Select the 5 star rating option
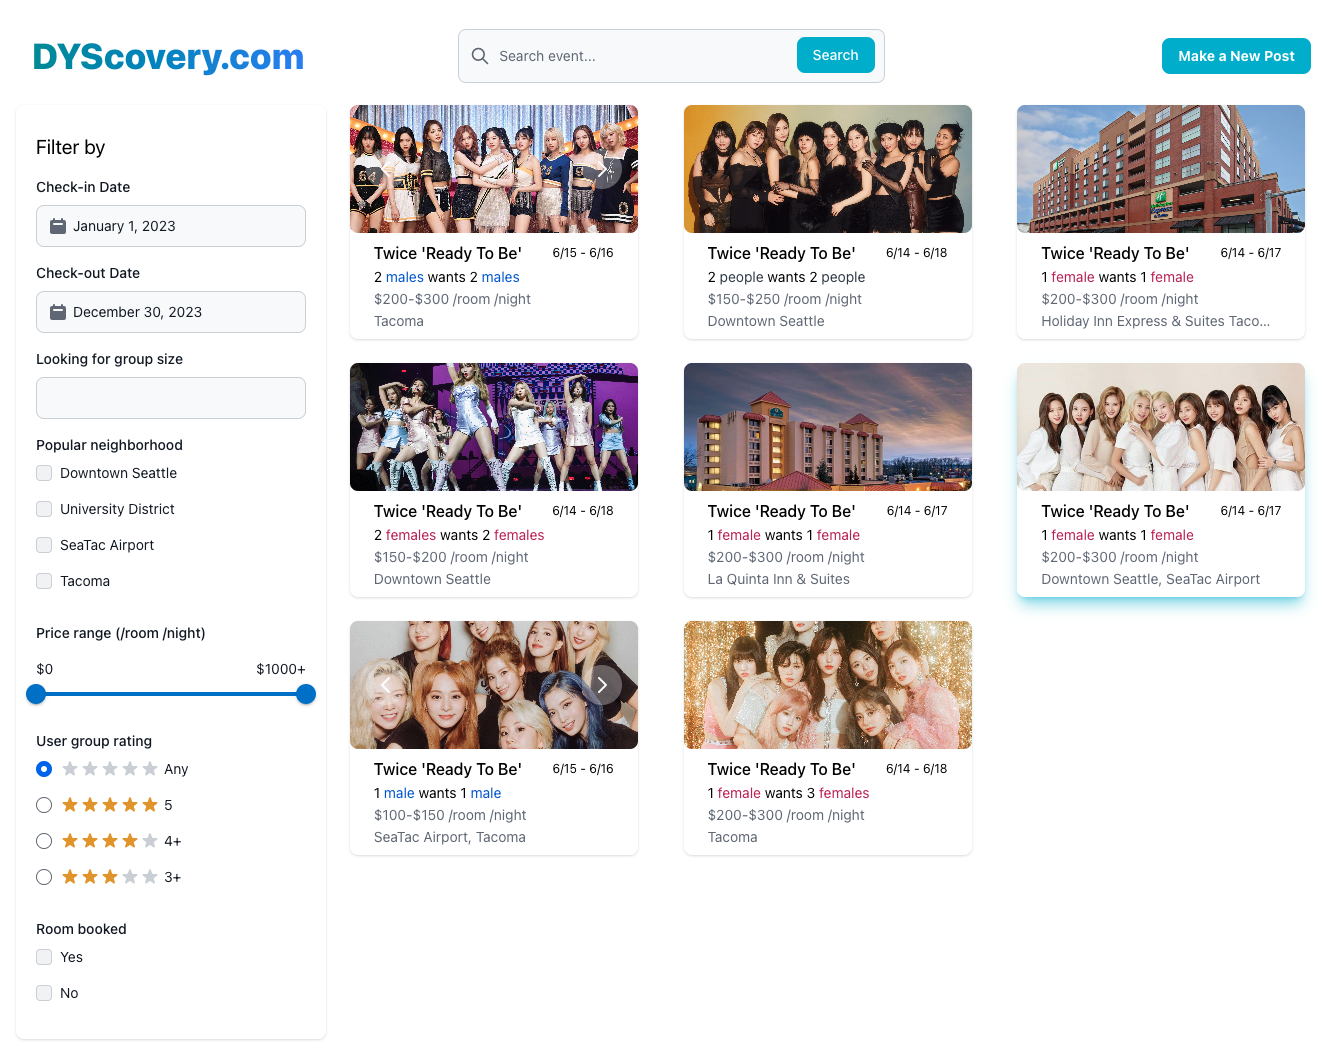The image size is (1329, 1049). 44,805
